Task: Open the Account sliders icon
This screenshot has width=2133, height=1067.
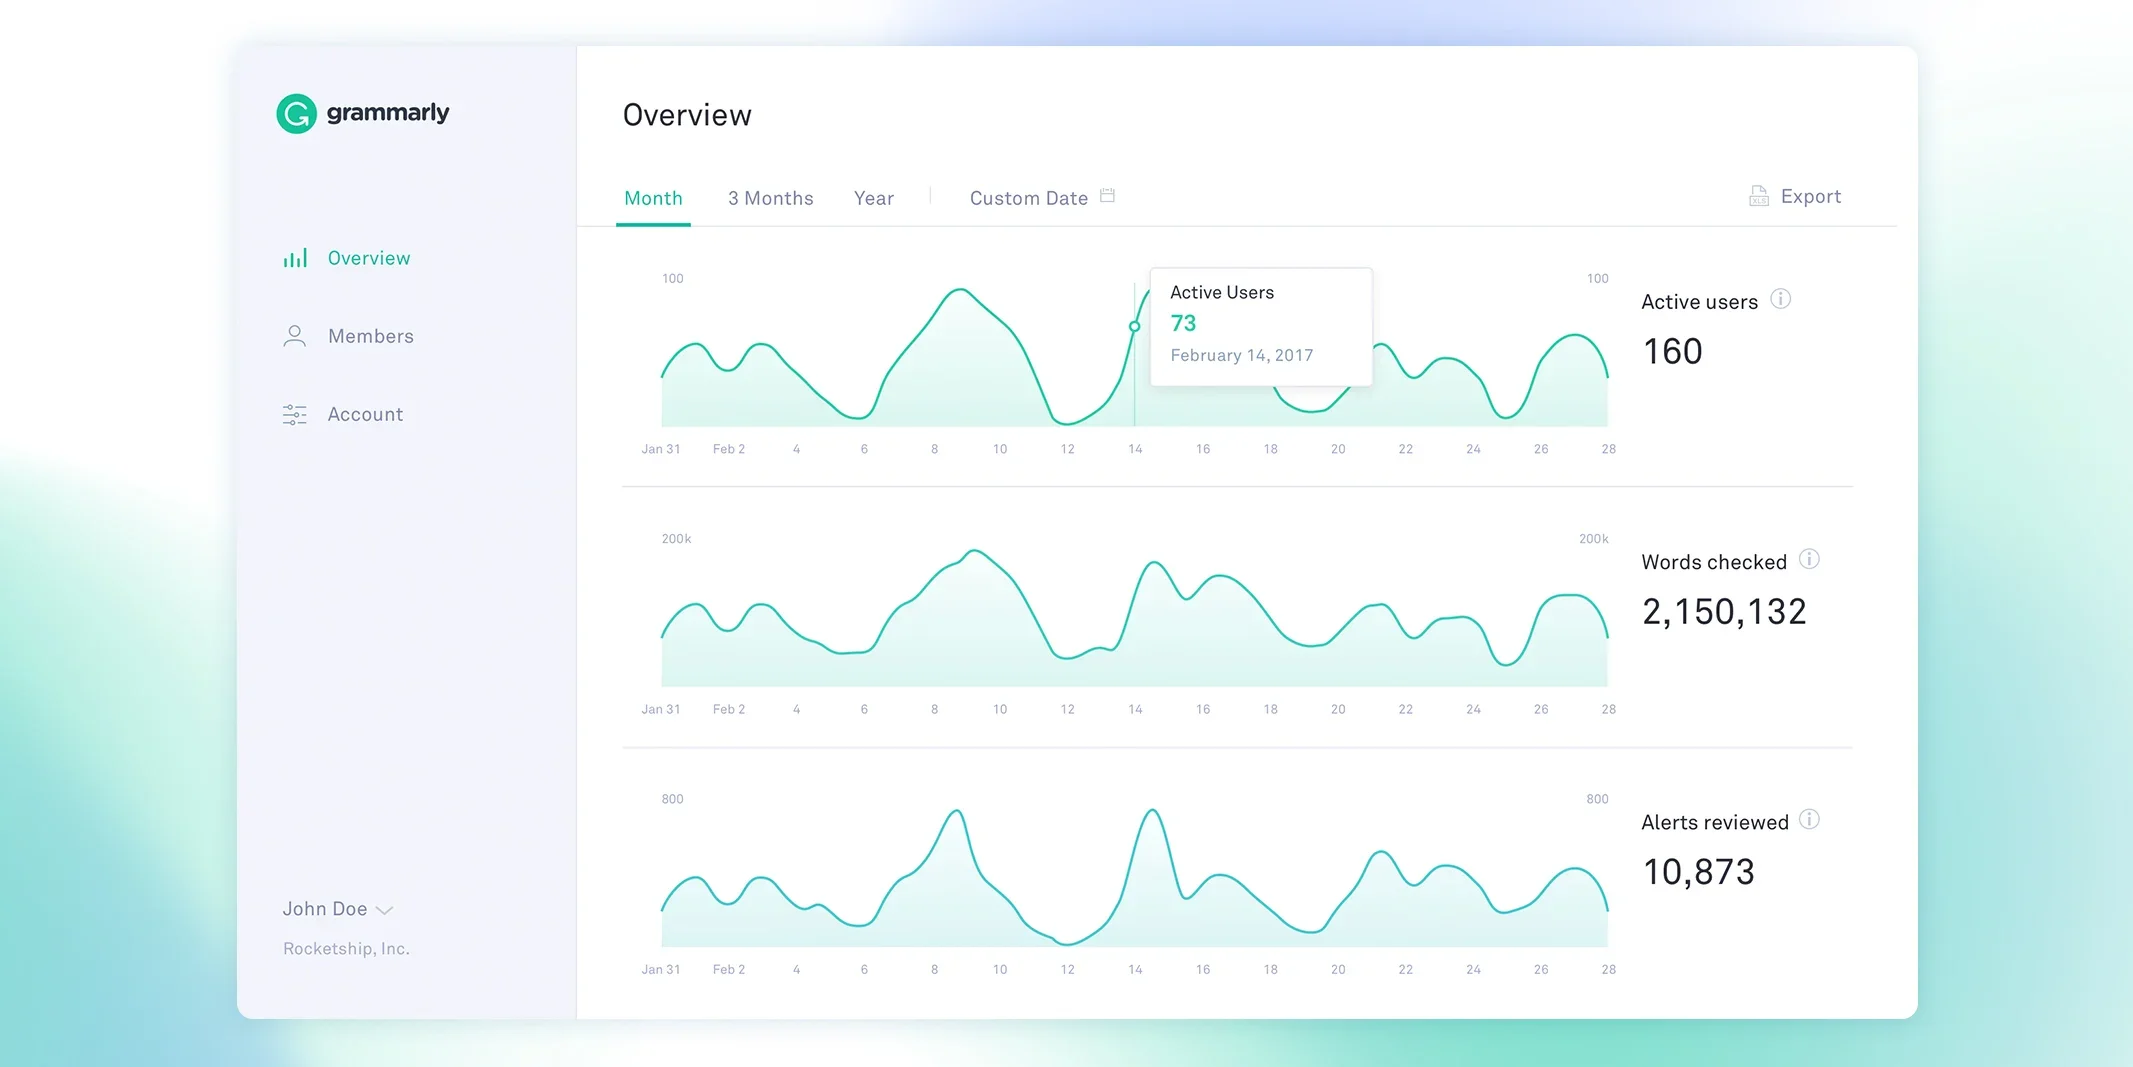Action: (294, 414)
